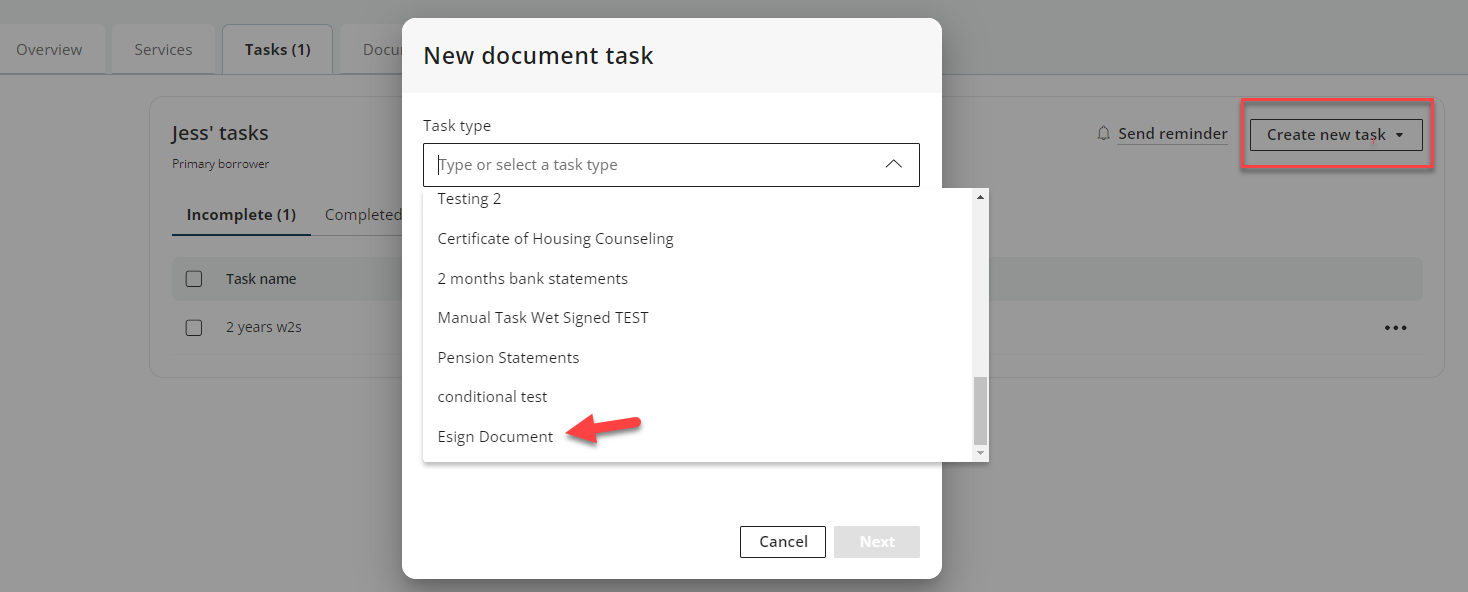This screenshot has width=1468, height=592.
Task: Collapse the Task type list with the chevron
Action: point(894,165)
